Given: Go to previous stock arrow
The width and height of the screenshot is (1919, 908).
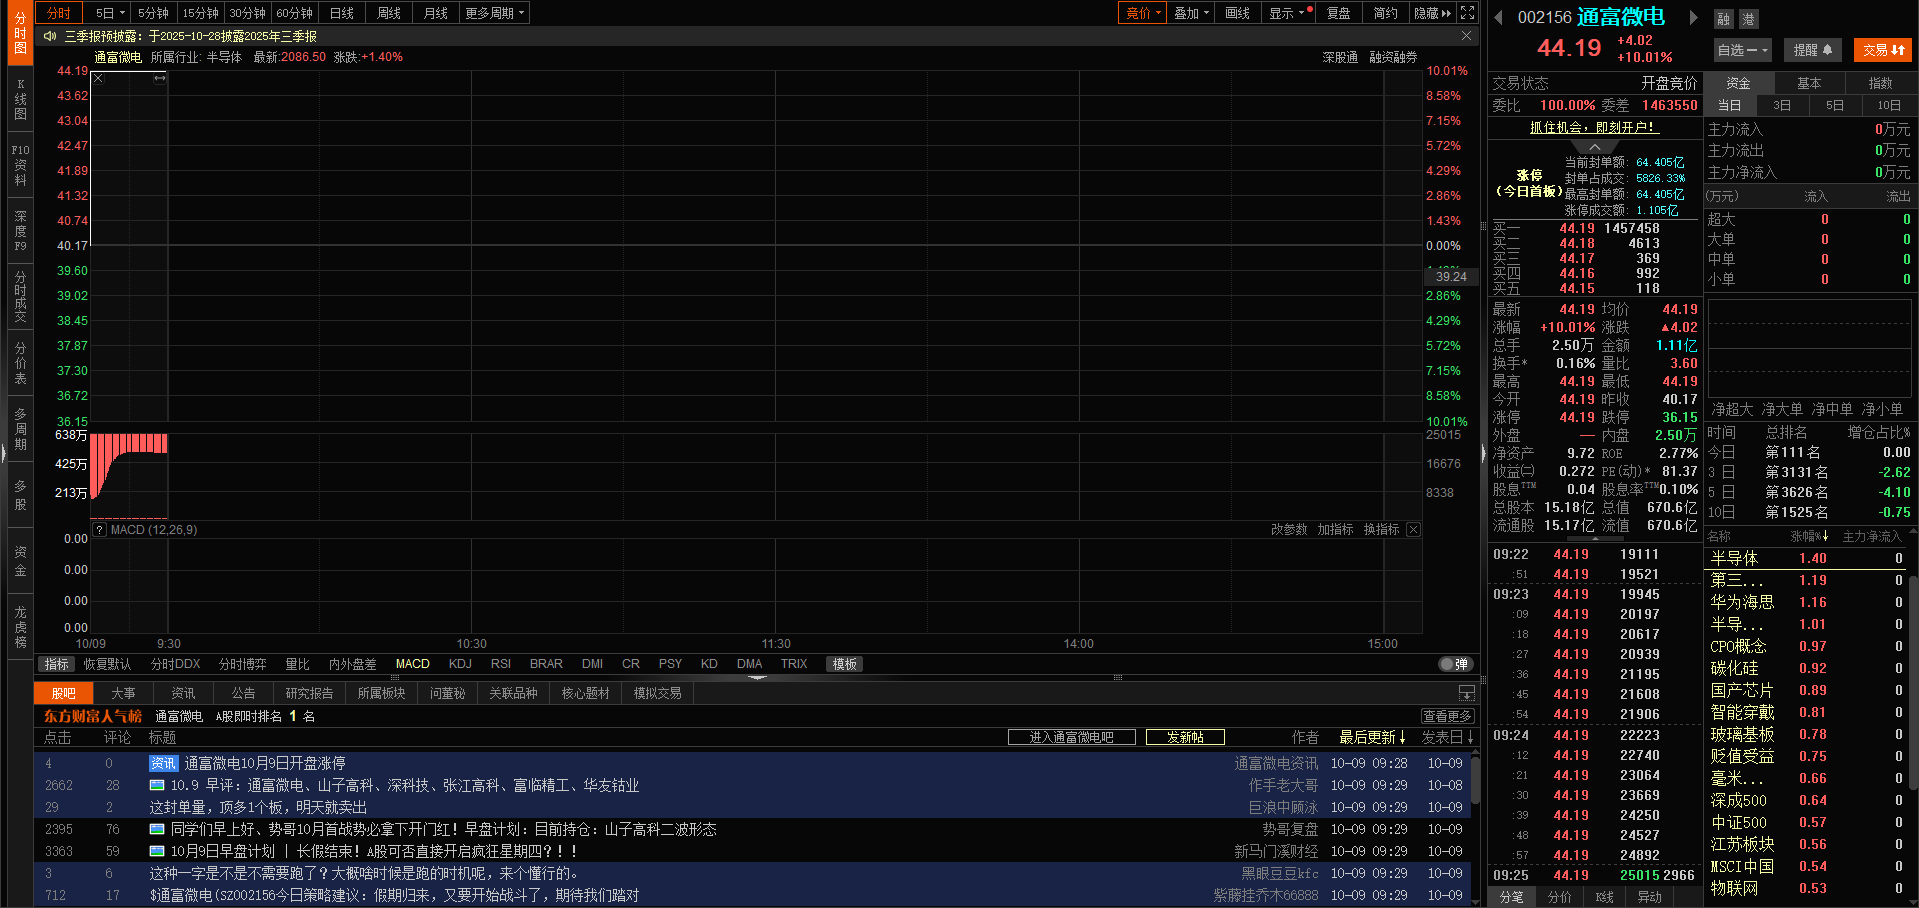Looking at the screenshot, I should 1499,17.
